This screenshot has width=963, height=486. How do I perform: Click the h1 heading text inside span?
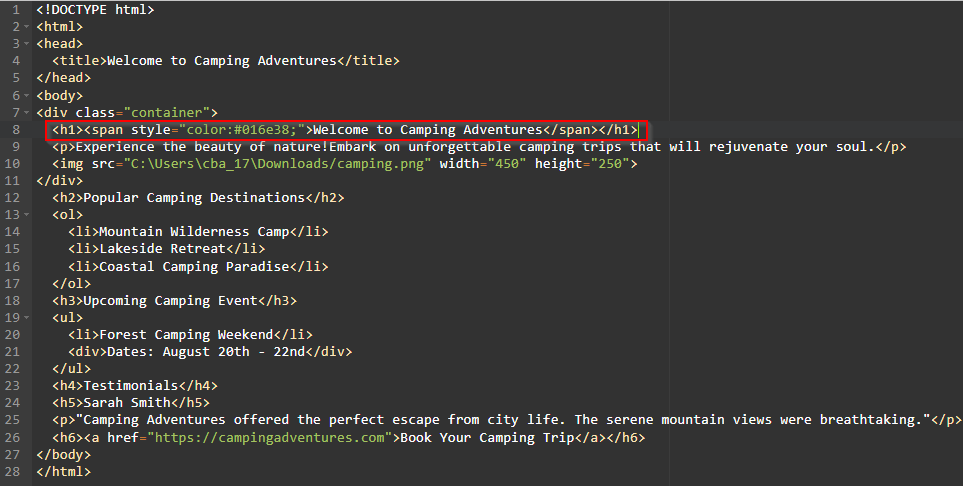click(x=428, y=130)
